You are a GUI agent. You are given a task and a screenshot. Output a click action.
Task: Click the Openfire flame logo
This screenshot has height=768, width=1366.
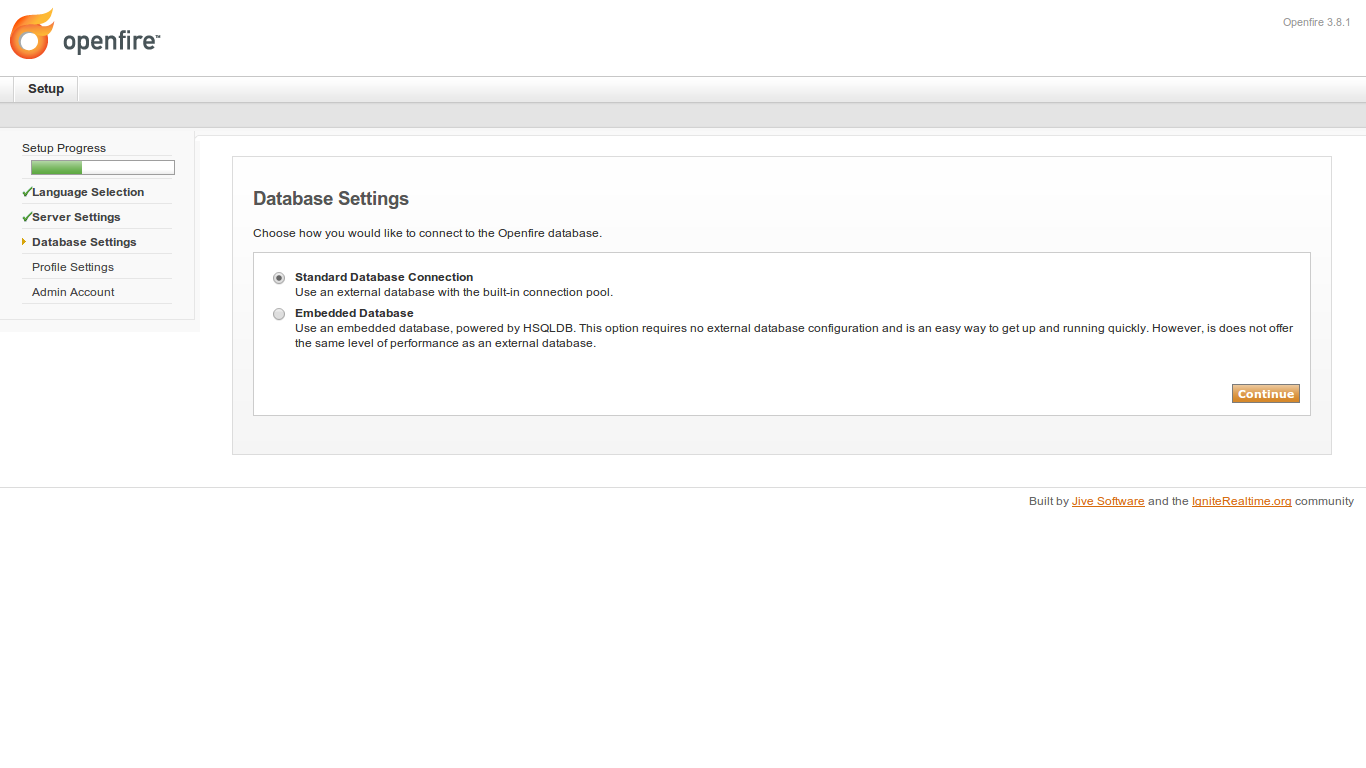click(x=32, y=34)
